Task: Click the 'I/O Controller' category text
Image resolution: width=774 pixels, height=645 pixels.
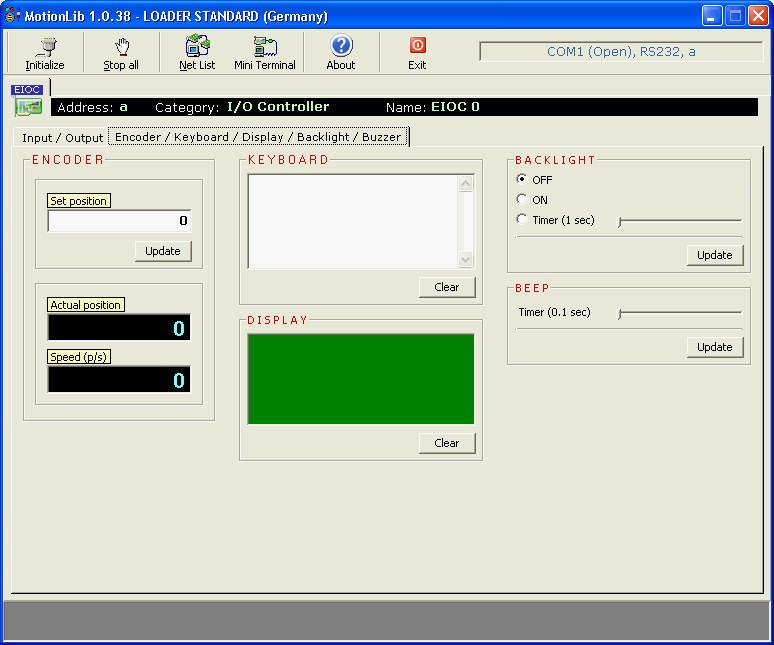Action: [x=278, y=107]
